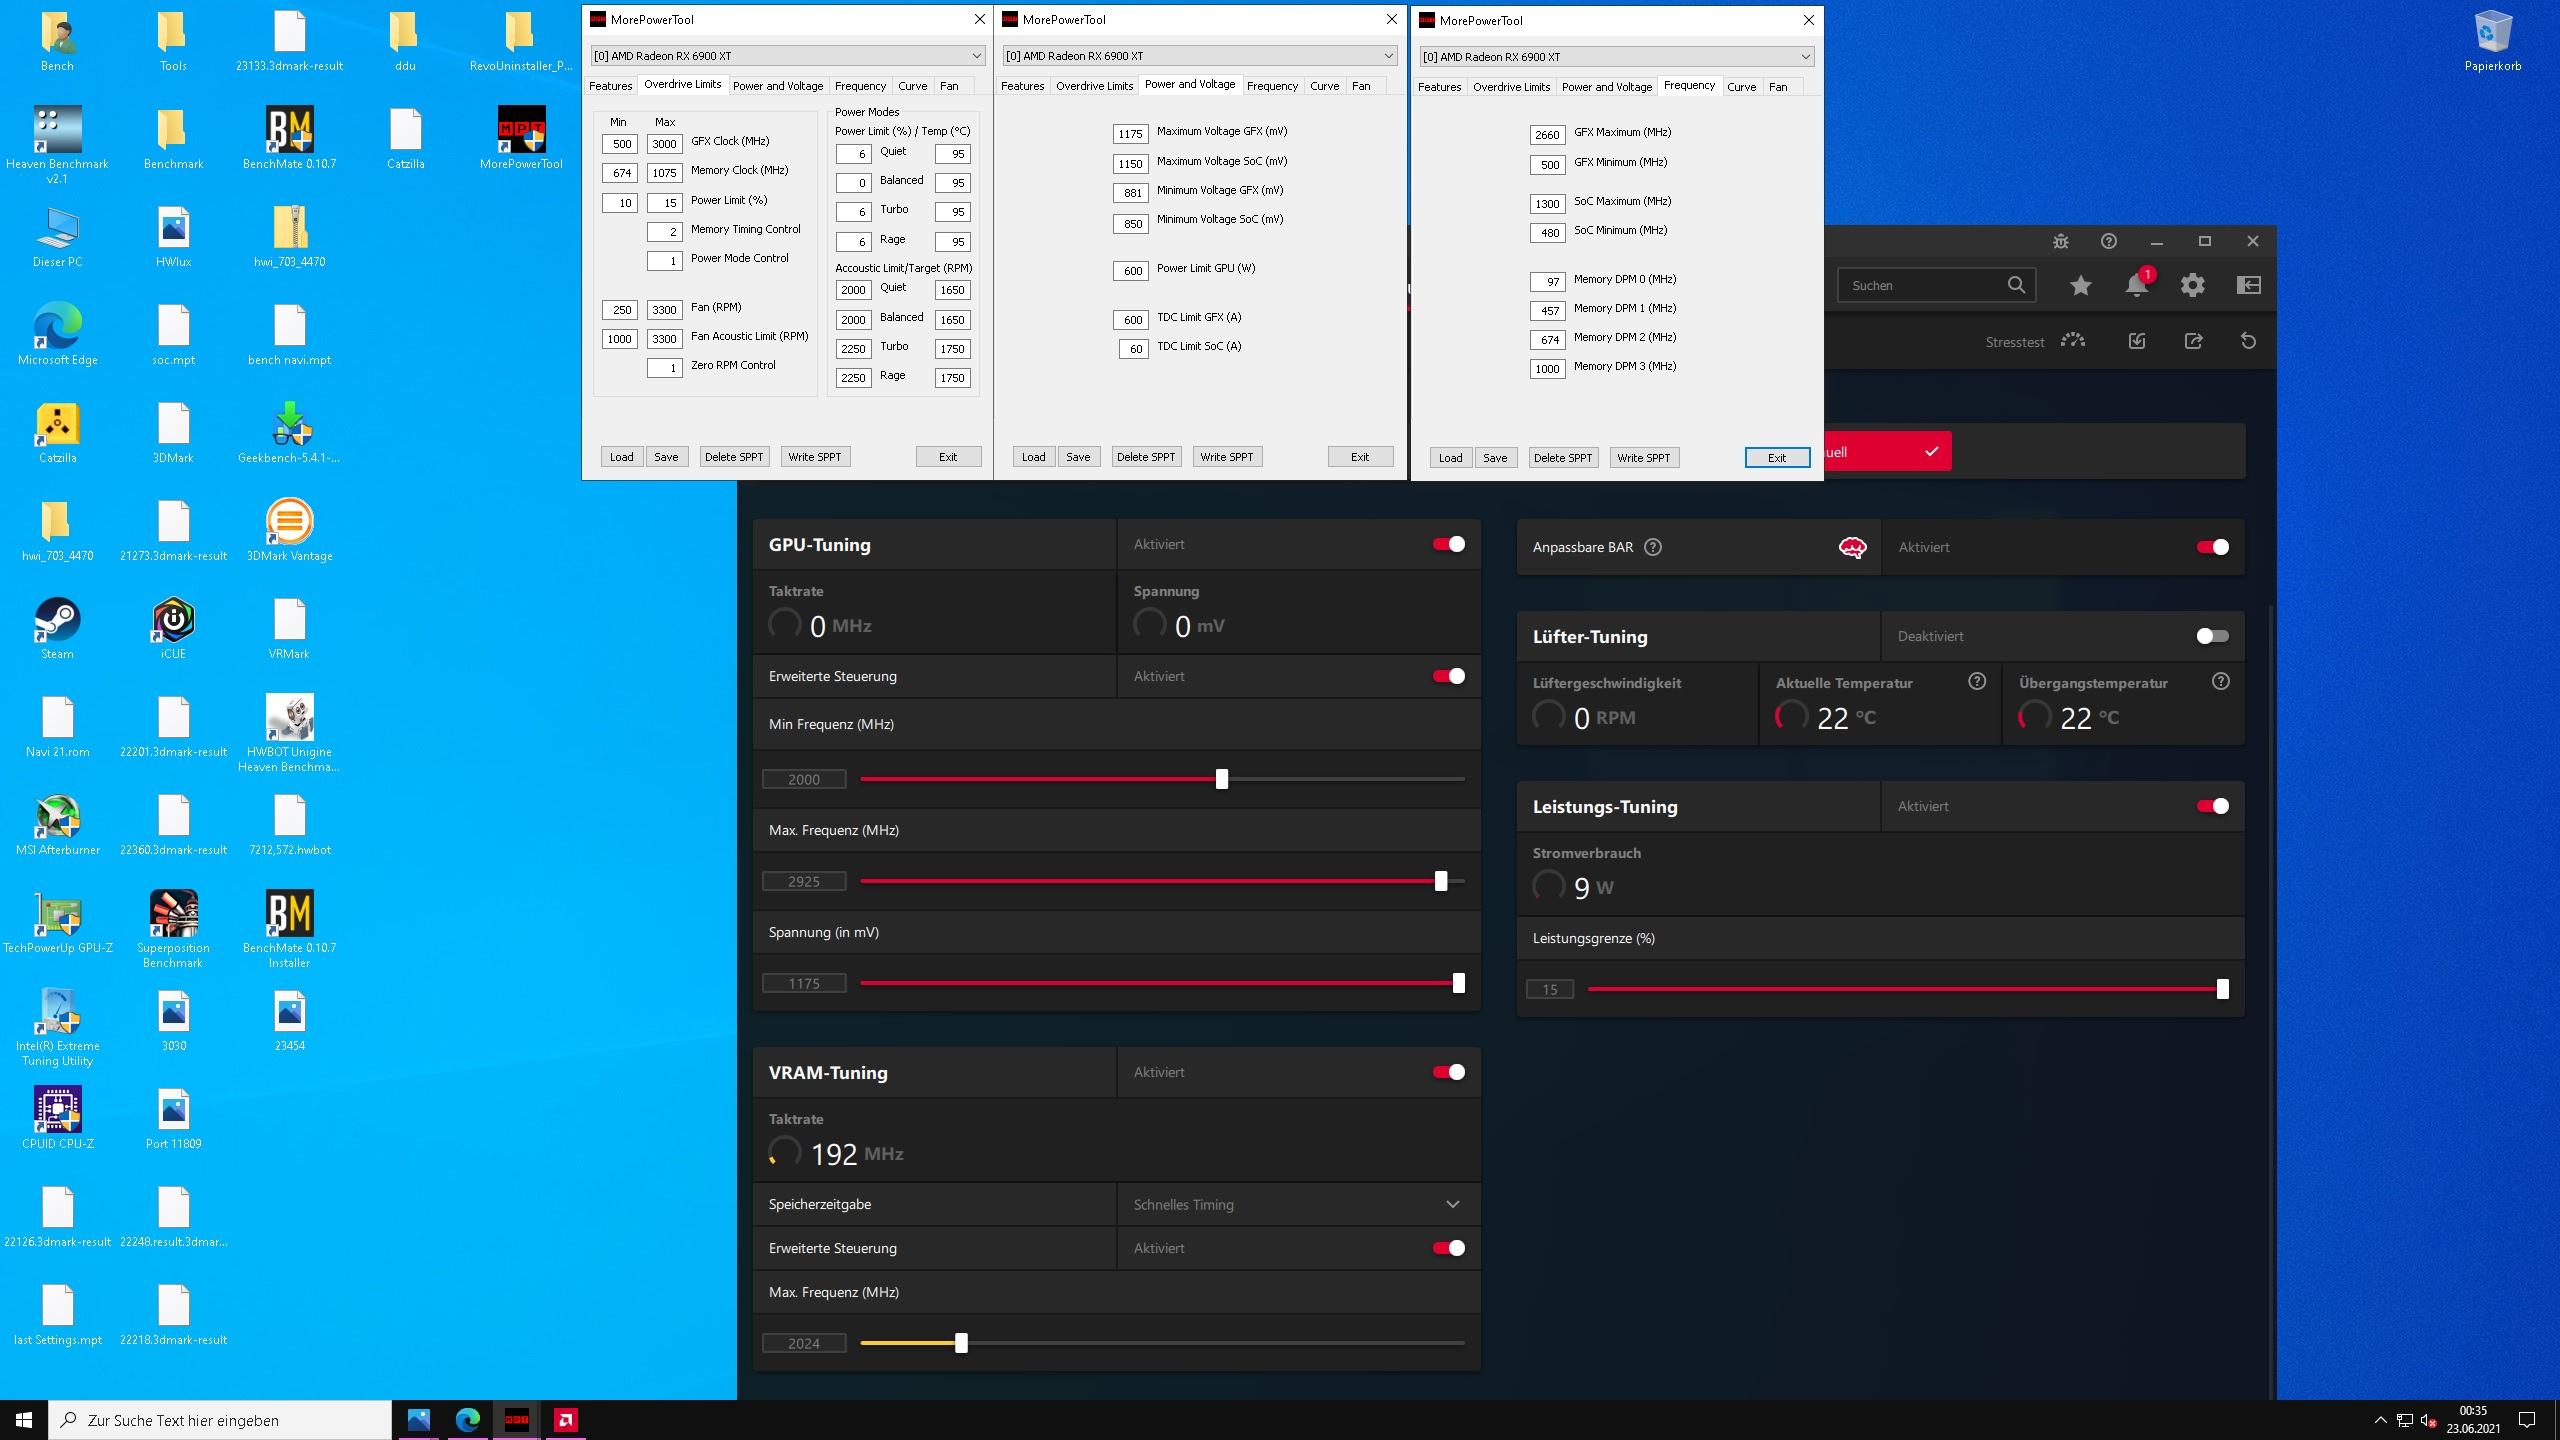Disable the GPU-Tuning toggle
This screenshot has height=1440, width=2560.
(1448, 544)
